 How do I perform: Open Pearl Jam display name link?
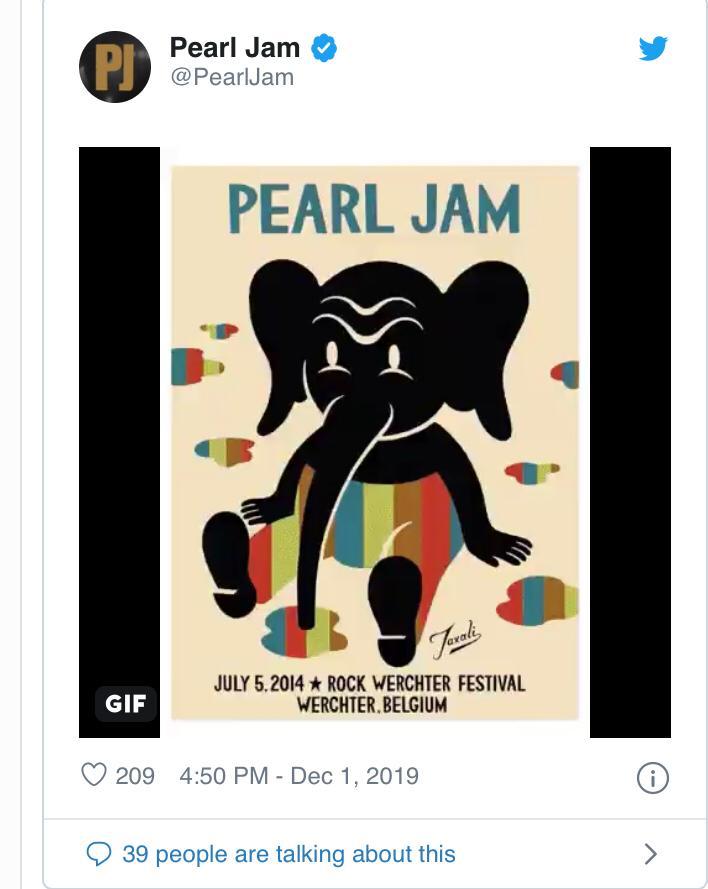tap(235, 48)
